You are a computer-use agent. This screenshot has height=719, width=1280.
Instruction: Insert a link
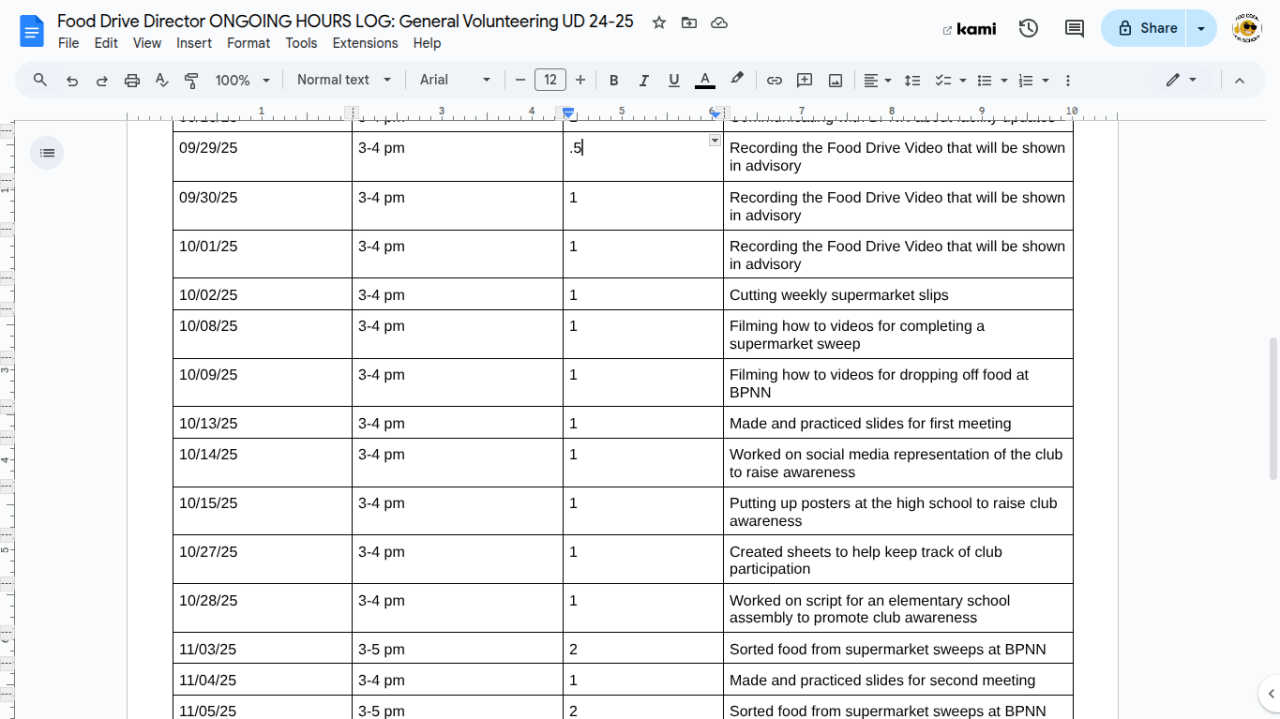(774, 80)
